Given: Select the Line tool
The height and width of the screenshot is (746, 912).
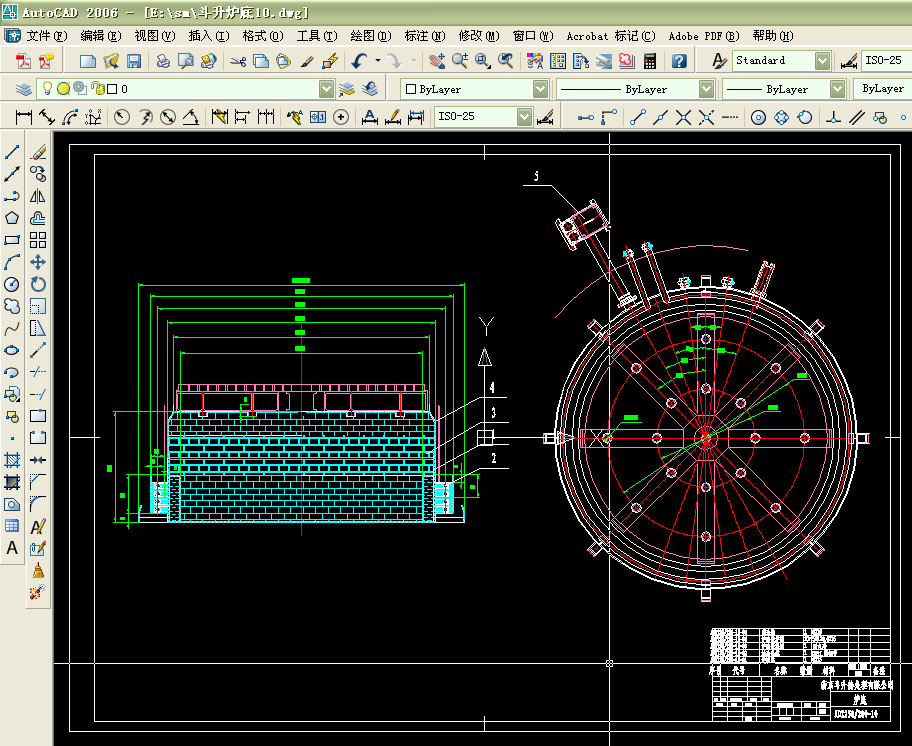Looking at the screenshot, I should pos(13,150).
